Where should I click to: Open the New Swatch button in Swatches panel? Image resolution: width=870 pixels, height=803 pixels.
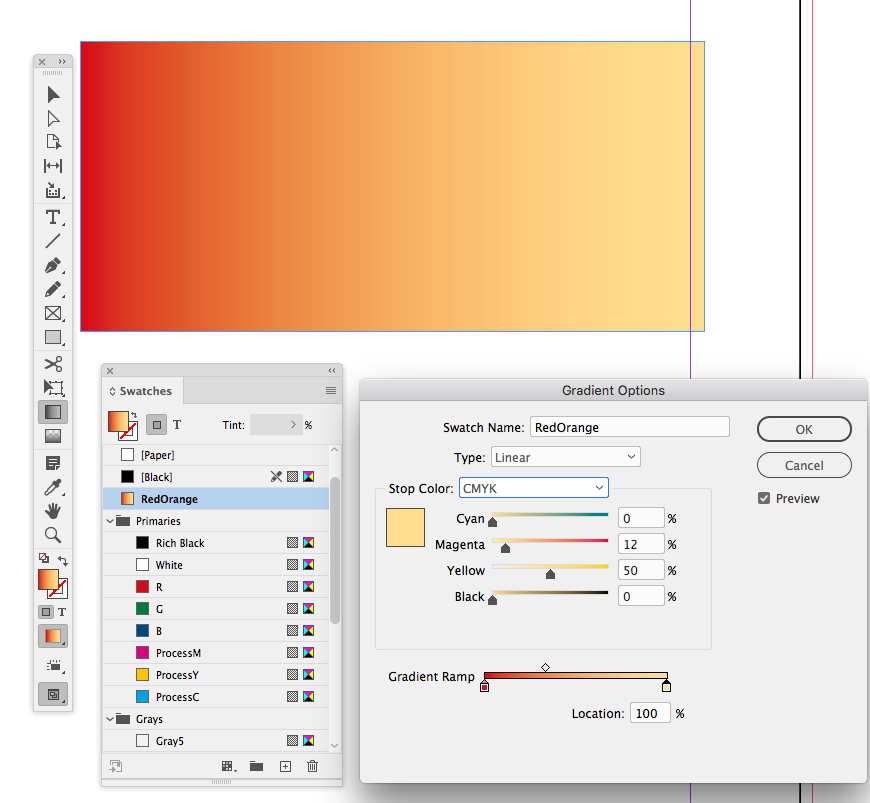(285, 765)
